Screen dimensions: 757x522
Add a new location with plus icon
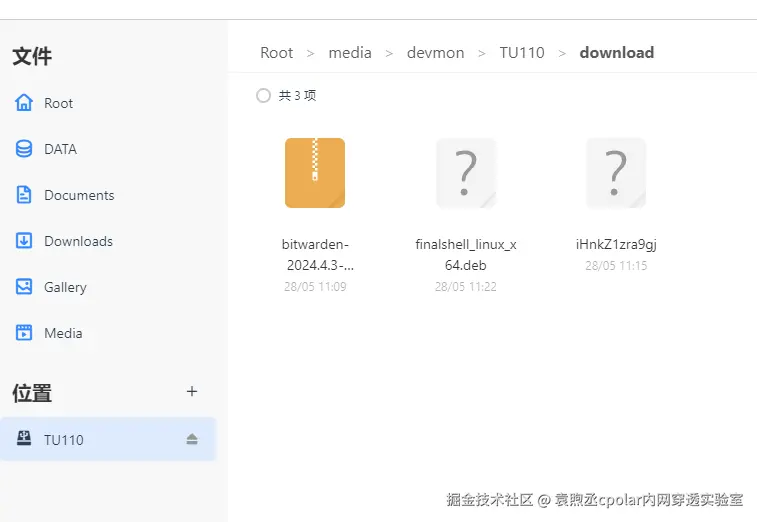192,391
